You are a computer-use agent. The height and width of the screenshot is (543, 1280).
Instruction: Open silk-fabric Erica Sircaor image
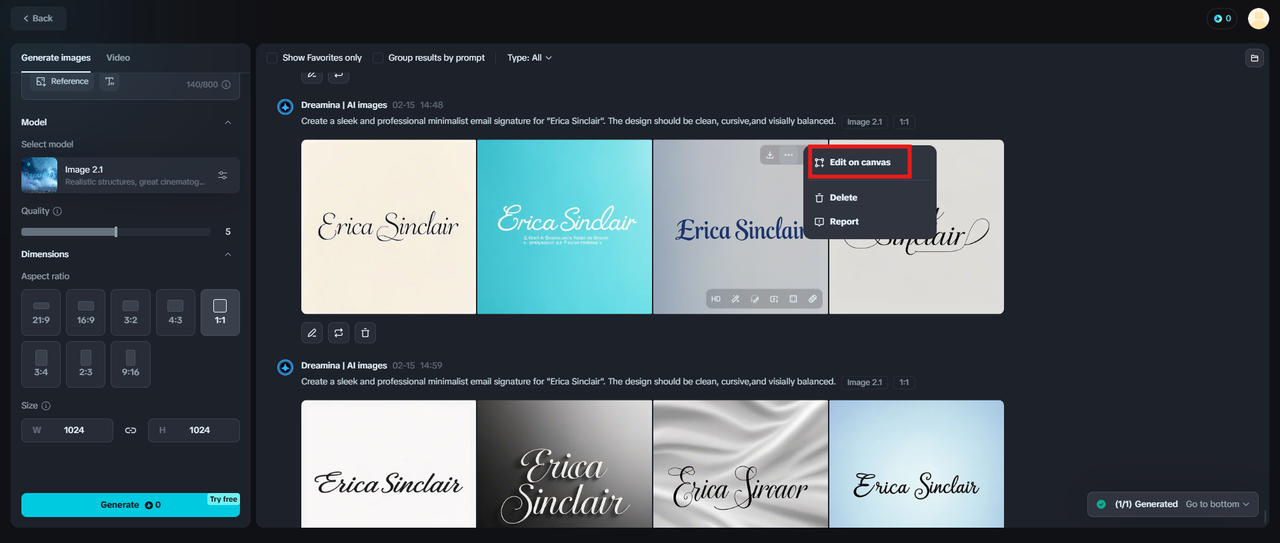740,463
